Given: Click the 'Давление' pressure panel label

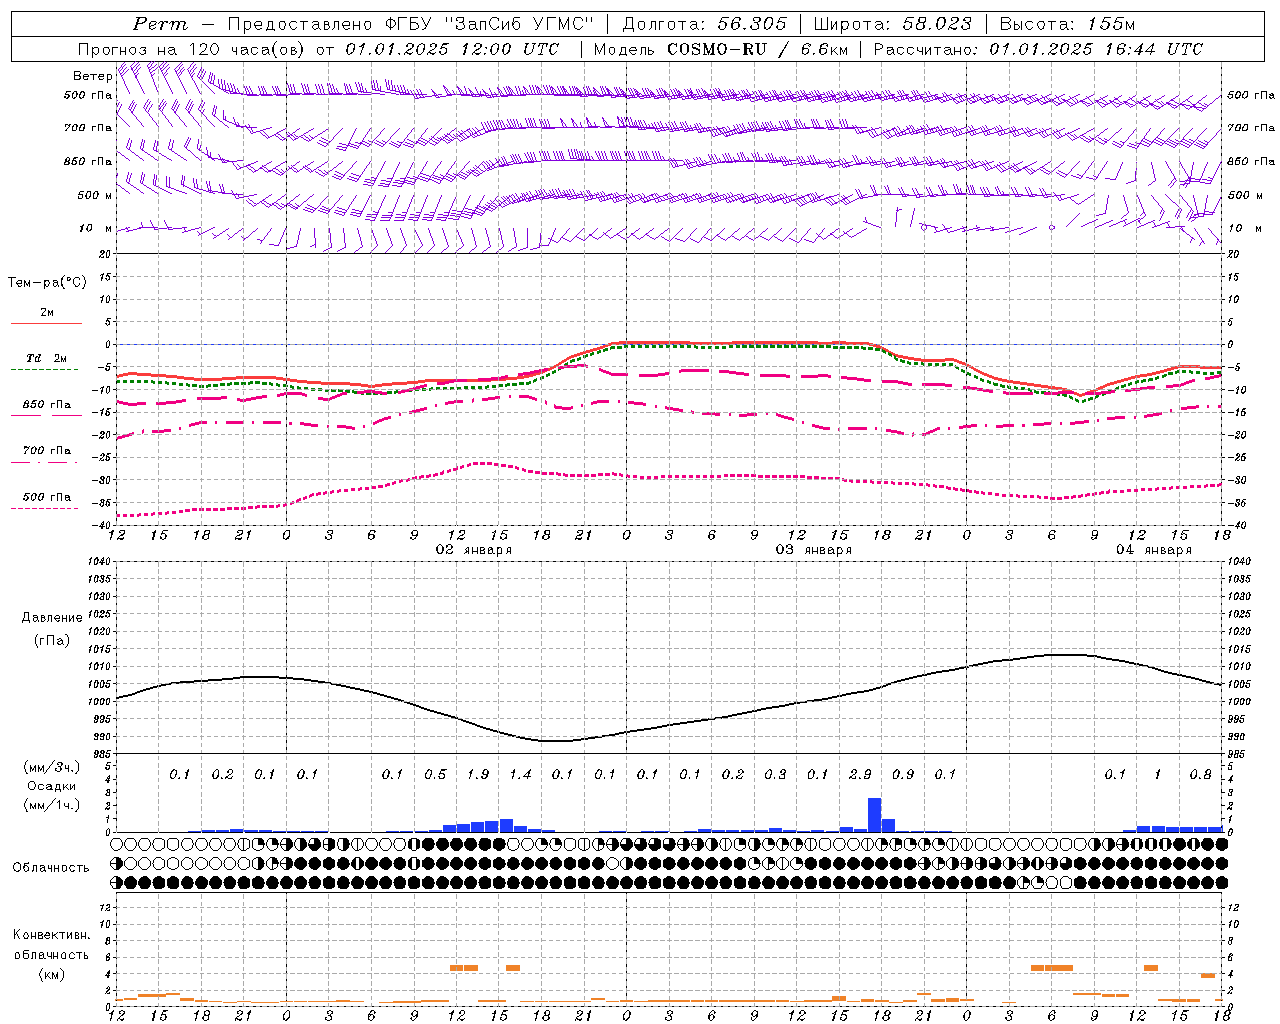Looking at the screenshot, I should (x=52, y=618).
